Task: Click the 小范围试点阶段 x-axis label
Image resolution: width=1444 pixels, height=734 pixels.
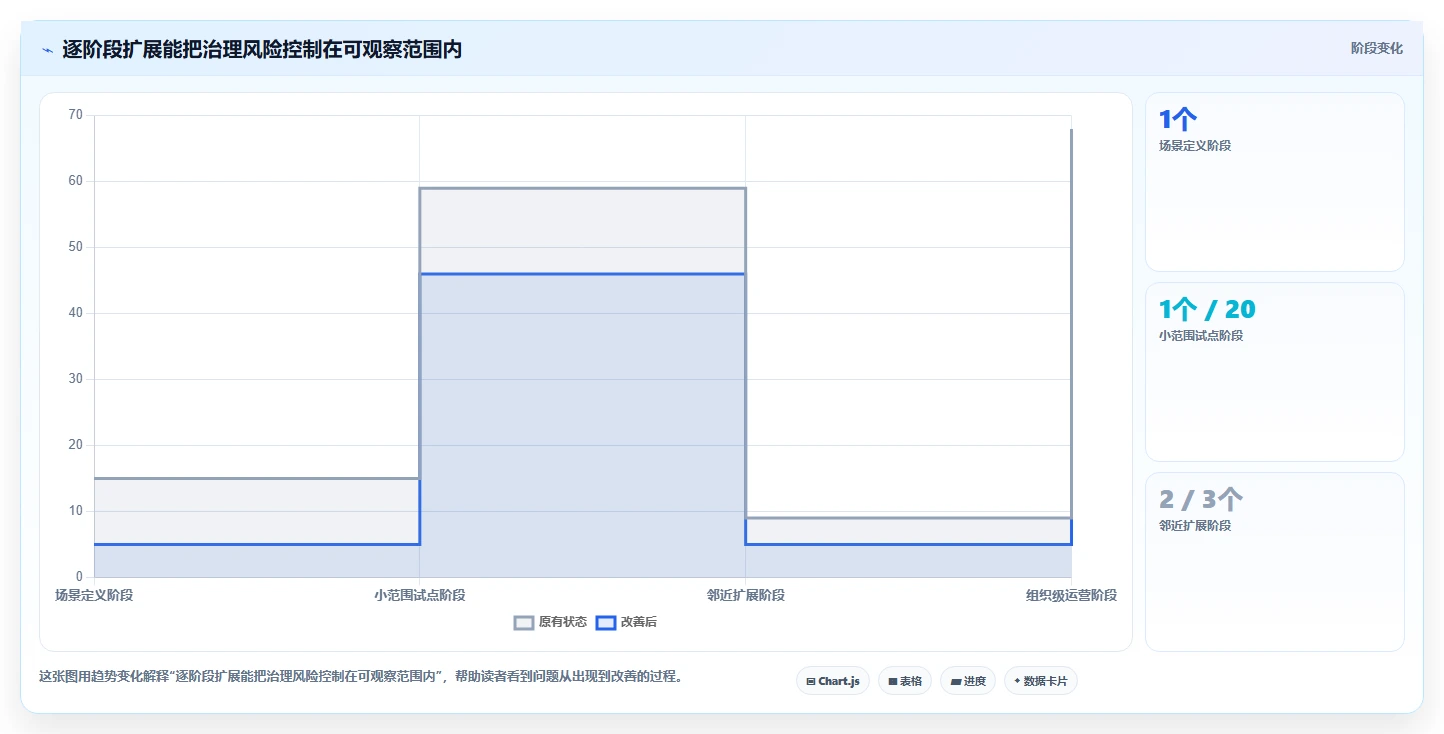Action: click(x=420, y=595)
